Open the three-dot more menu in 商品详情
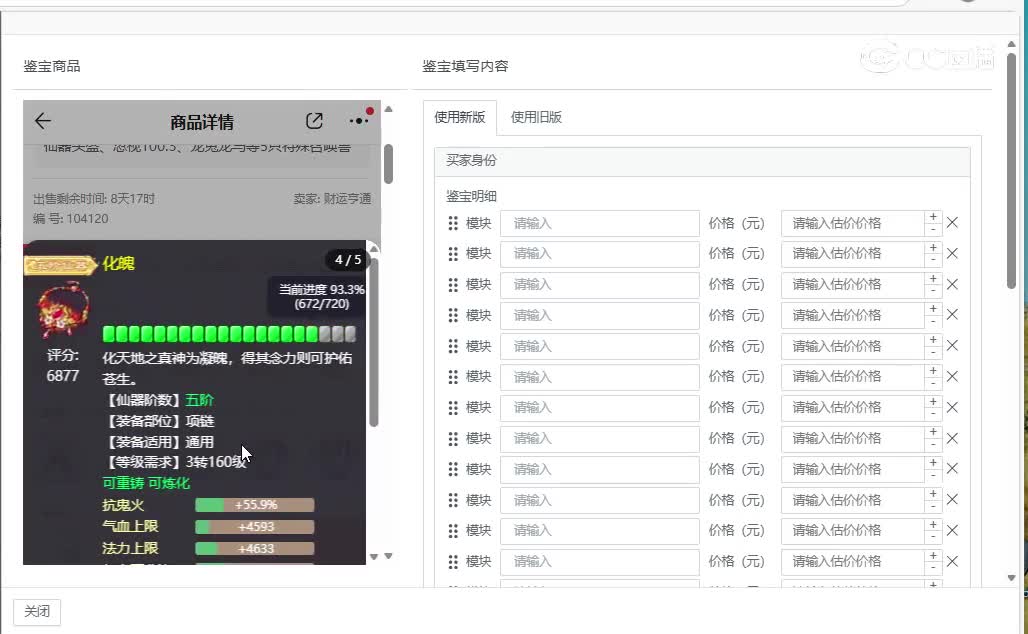This screenshot has width=1028, height=634. [358, 121]
